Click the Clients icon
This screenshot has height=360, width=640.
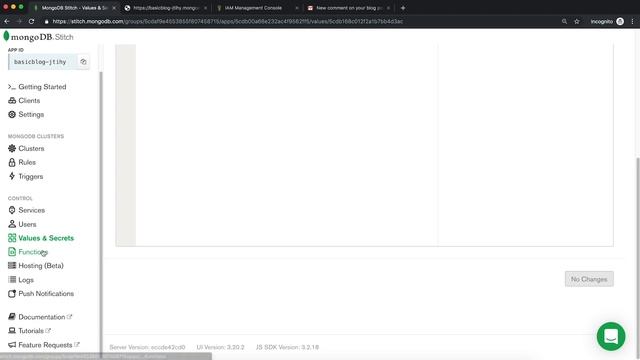(12, 100)
